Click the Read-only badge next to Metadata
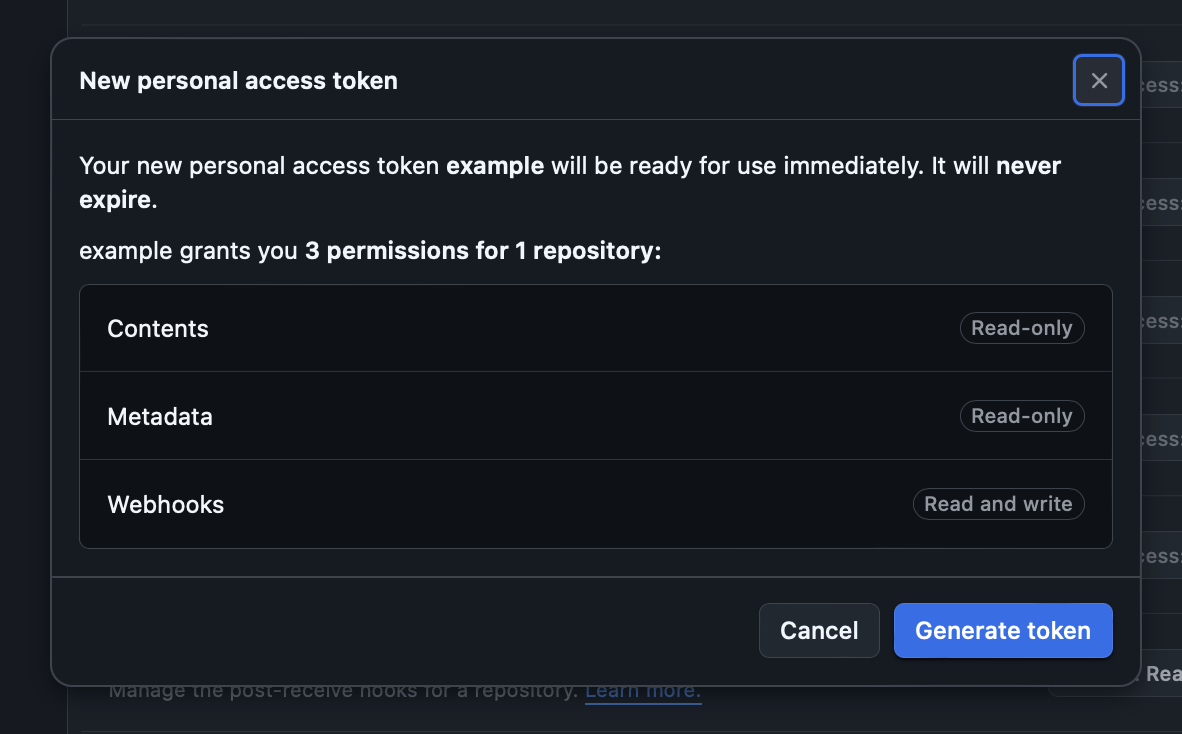1182x734 pixels. [x=1021, y=416]
